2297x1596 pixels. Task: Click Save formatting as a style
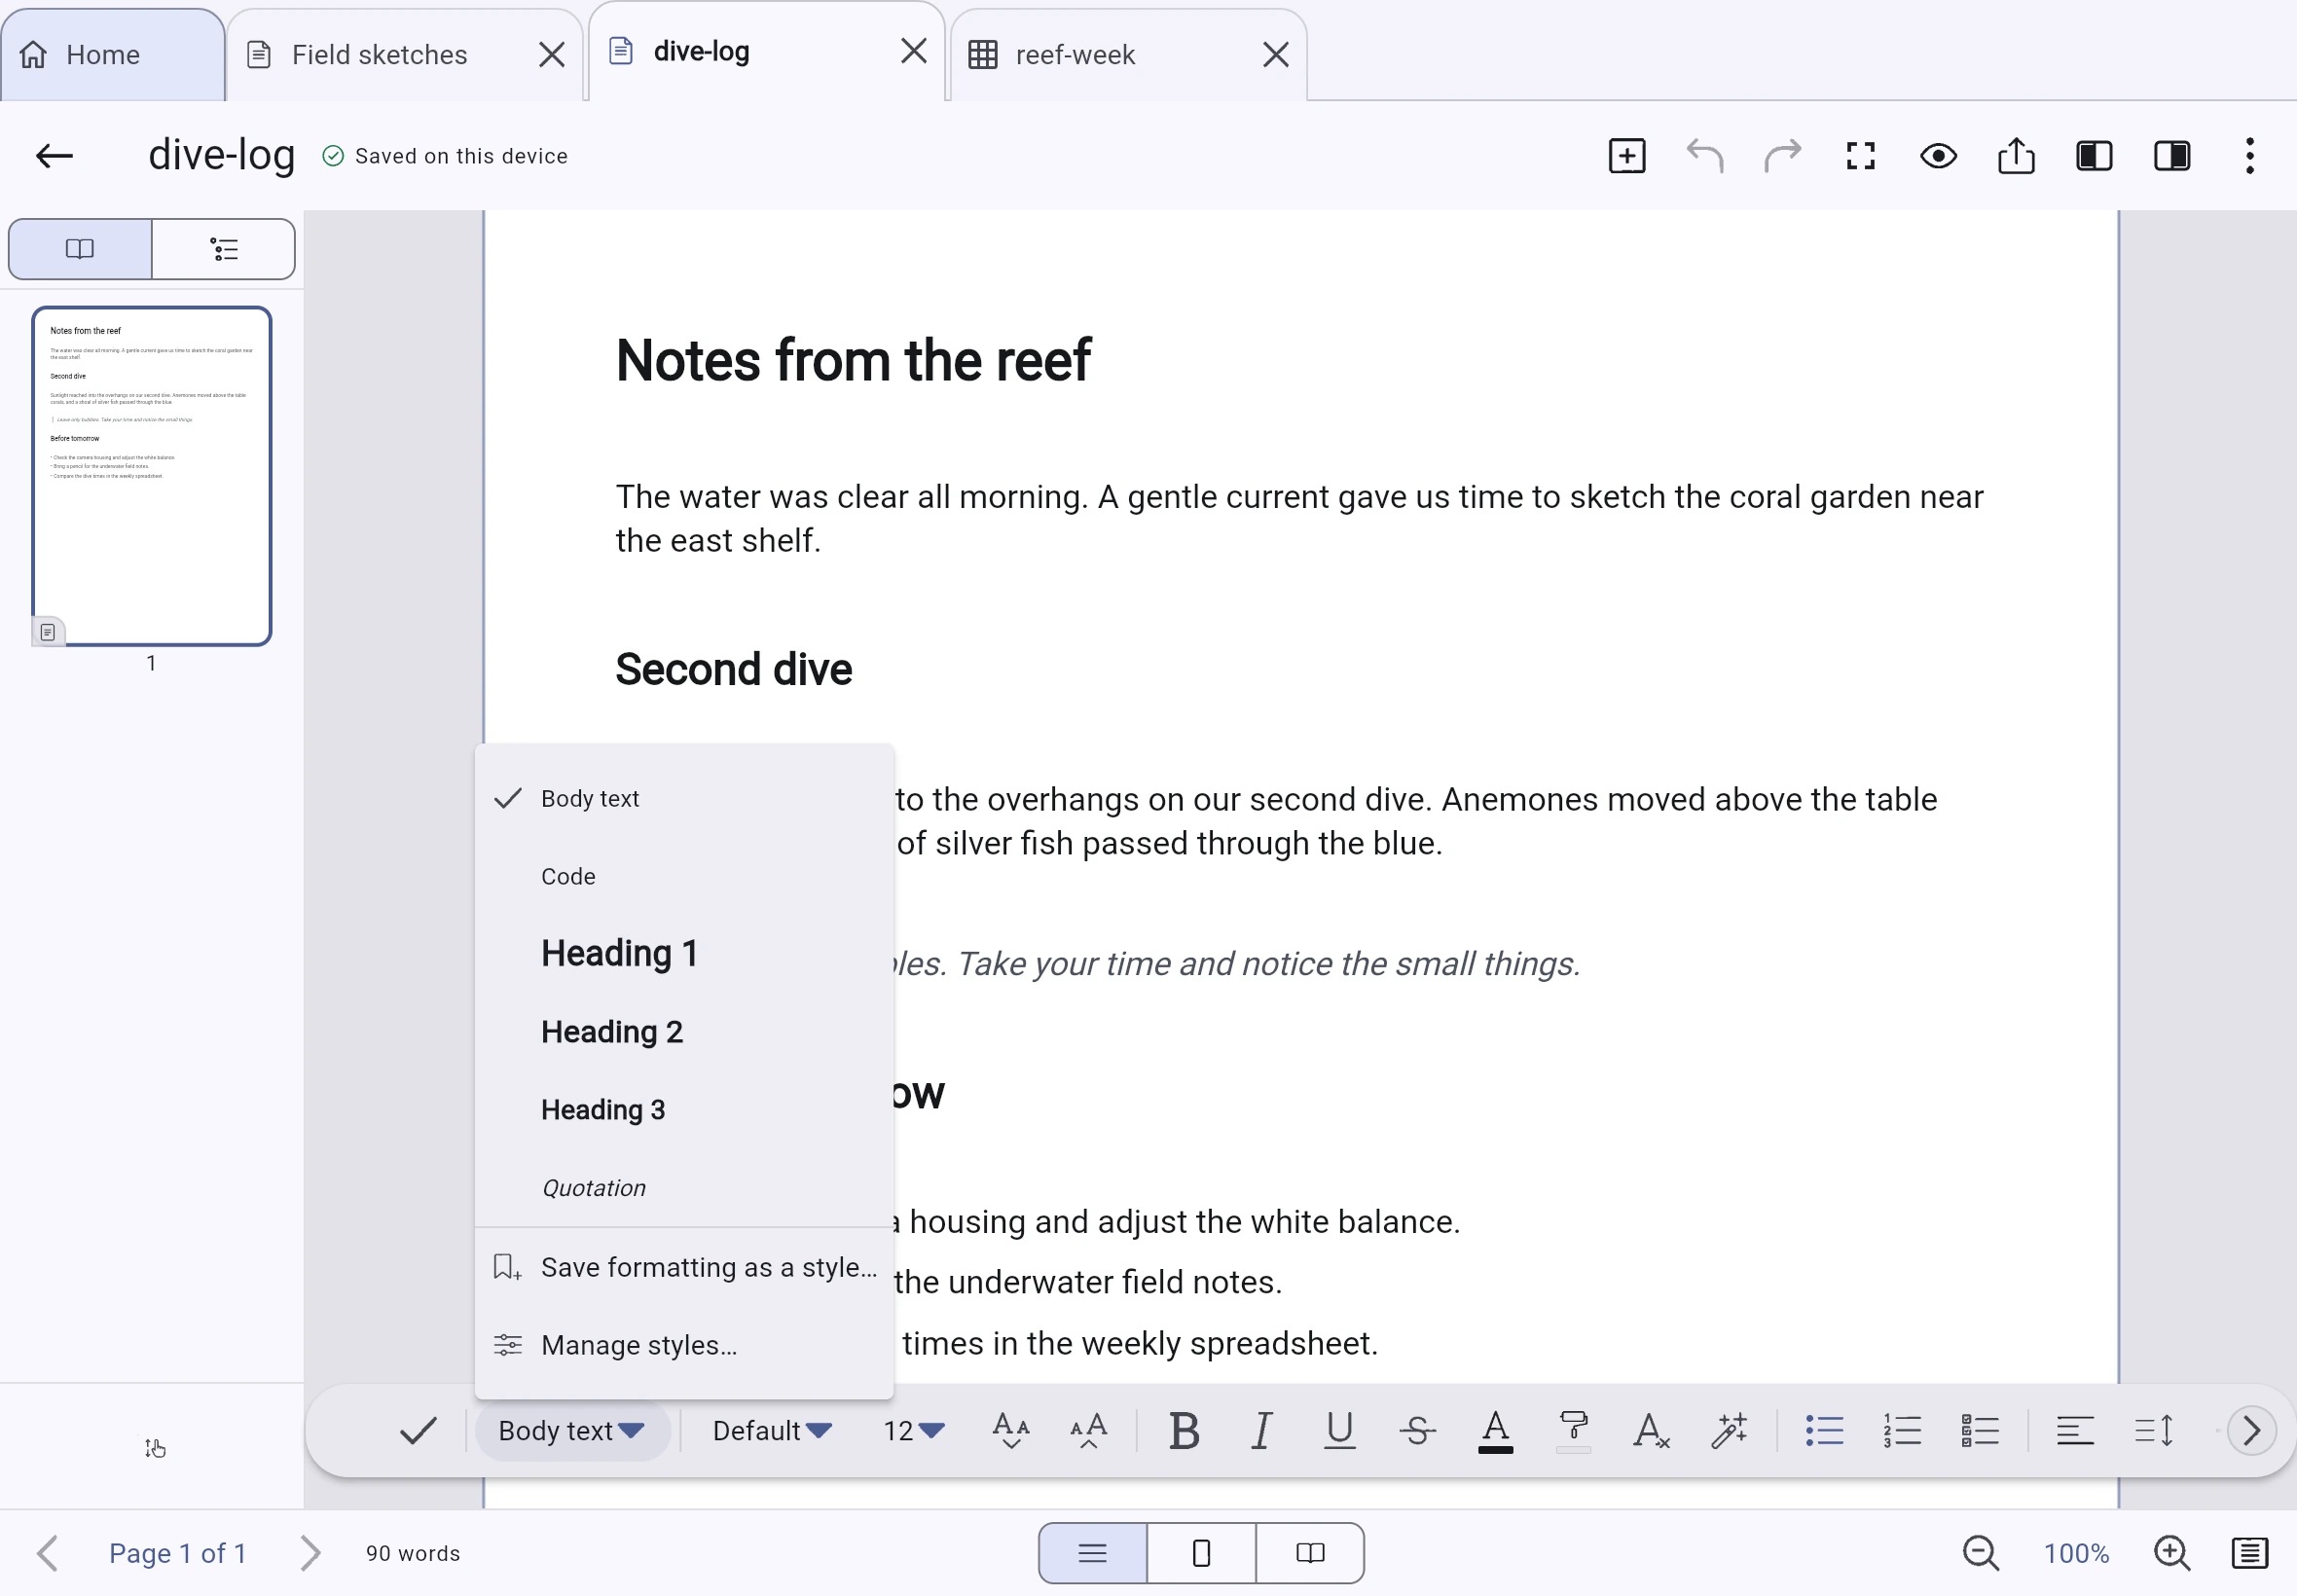tap(684, 1267)
